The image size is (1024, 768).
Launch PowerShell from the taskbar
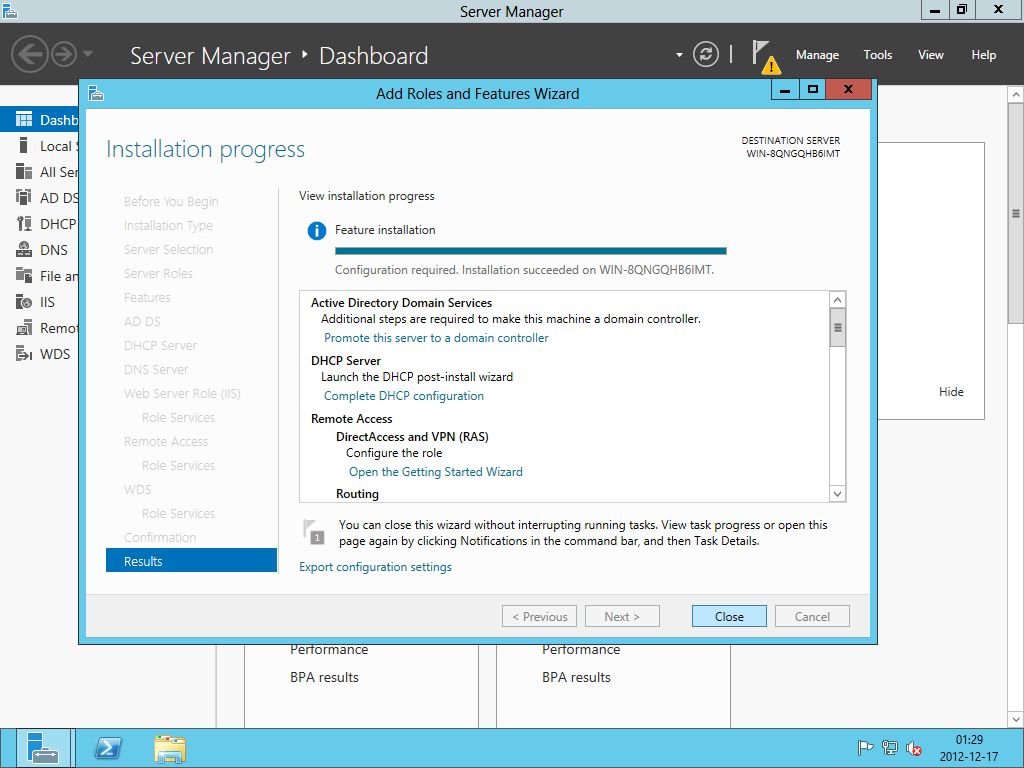coord(108,748)
